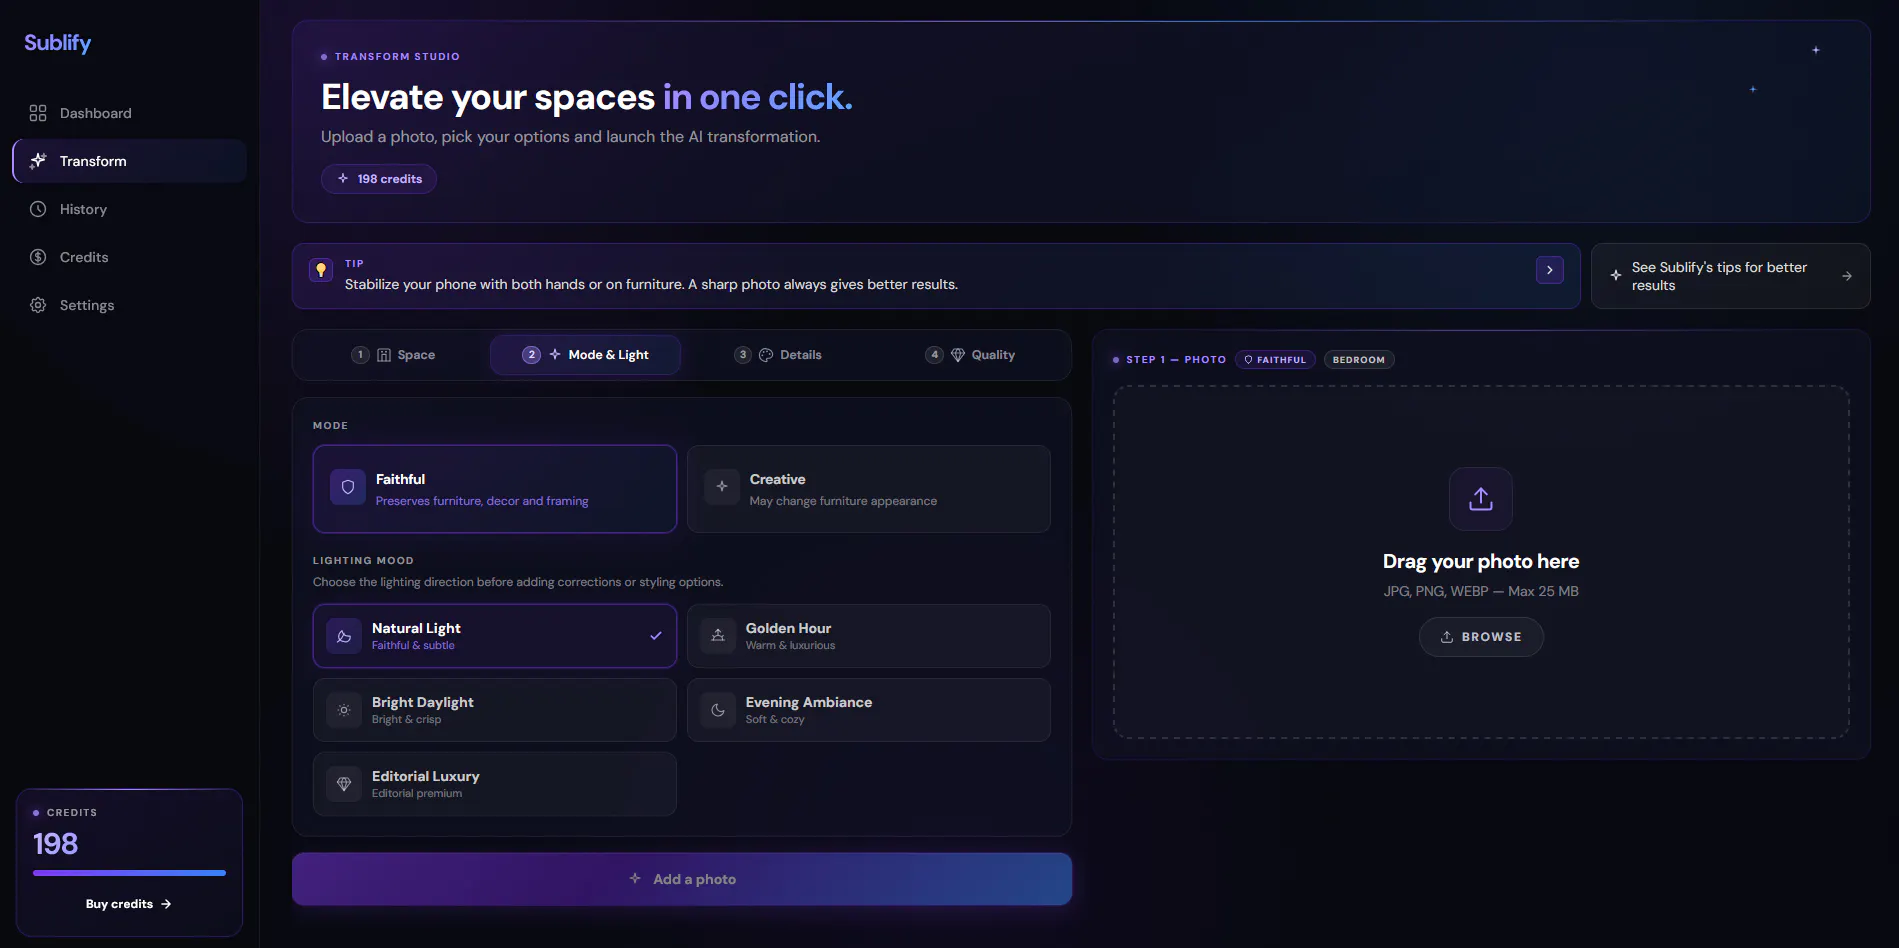Open Dashboard from the sidebar
This screenshot has width=1899, height=948.
[129, 113]
